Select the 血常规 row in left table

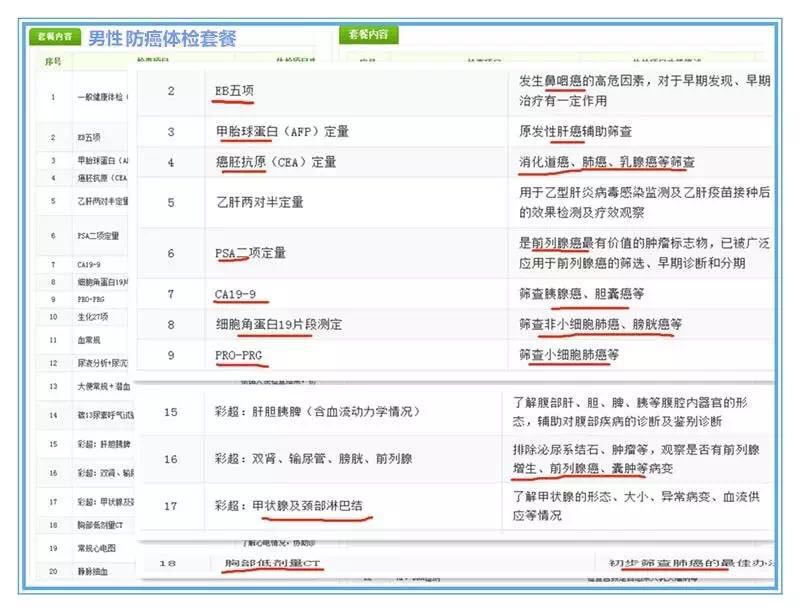tap(90, 340)
